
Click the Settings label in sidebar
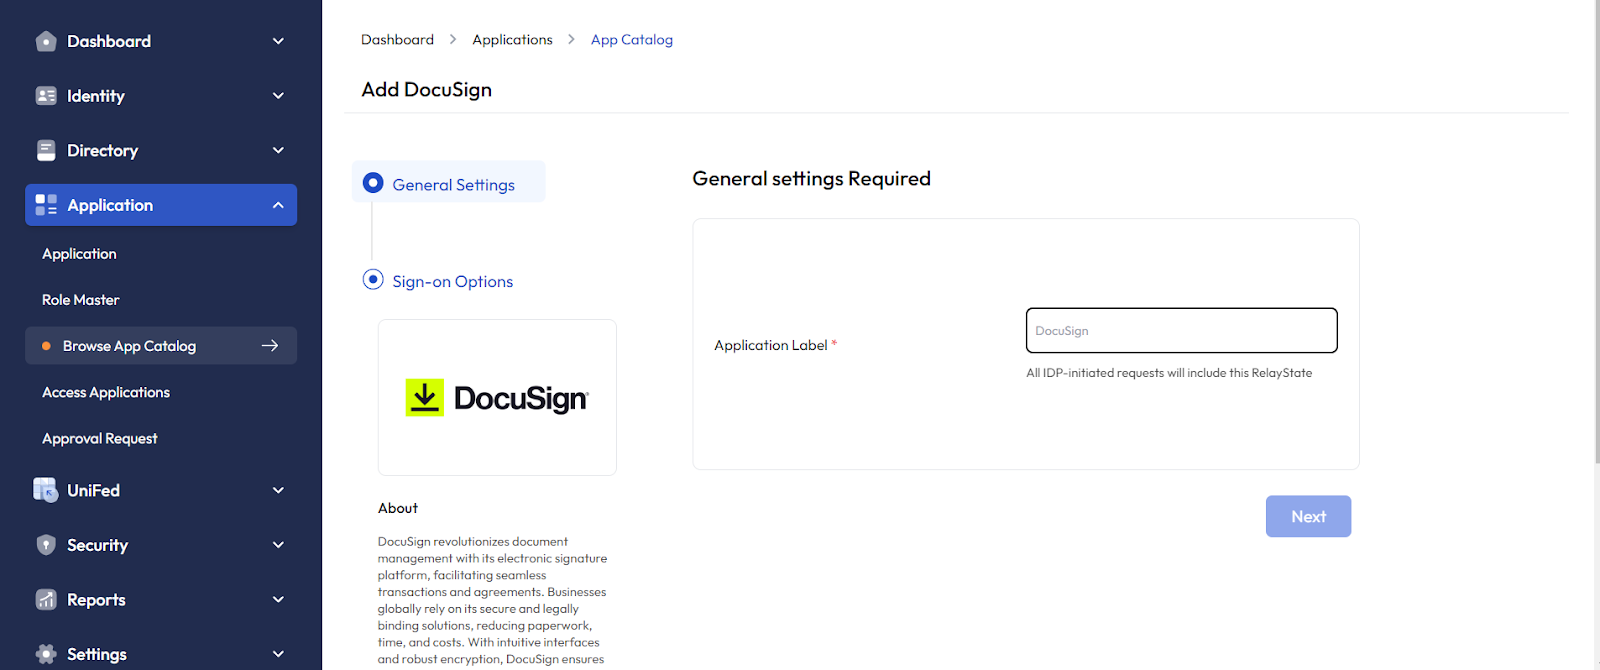click(97, 654)
